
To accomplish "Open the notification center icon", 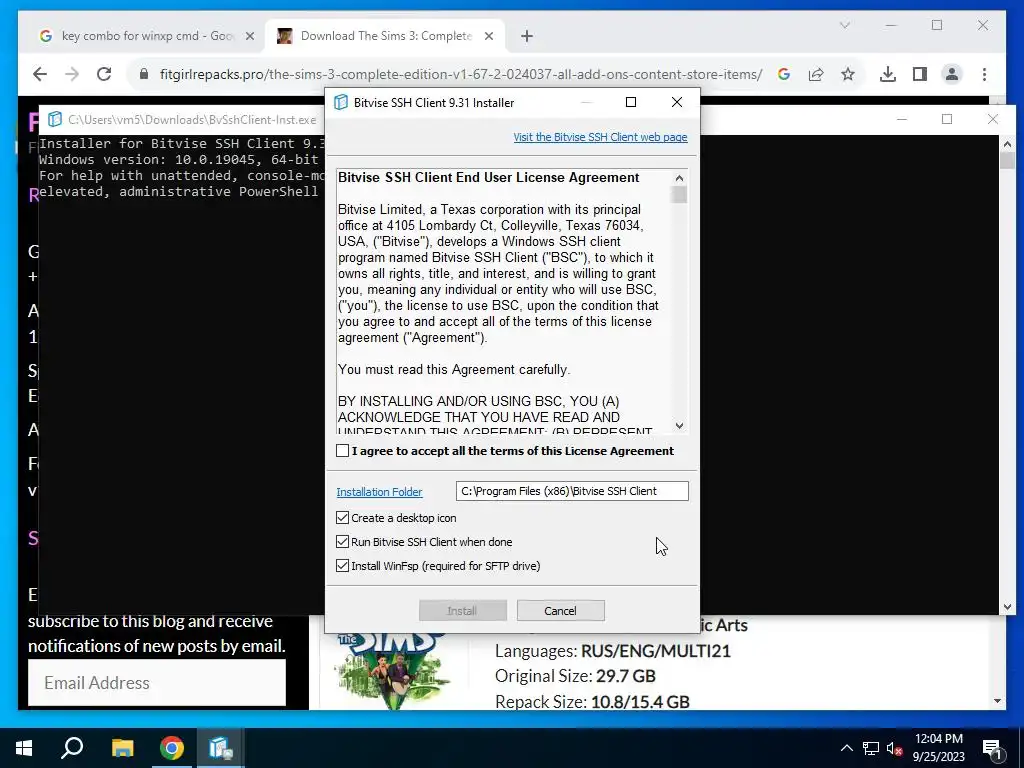I will [x=992, y=749].
